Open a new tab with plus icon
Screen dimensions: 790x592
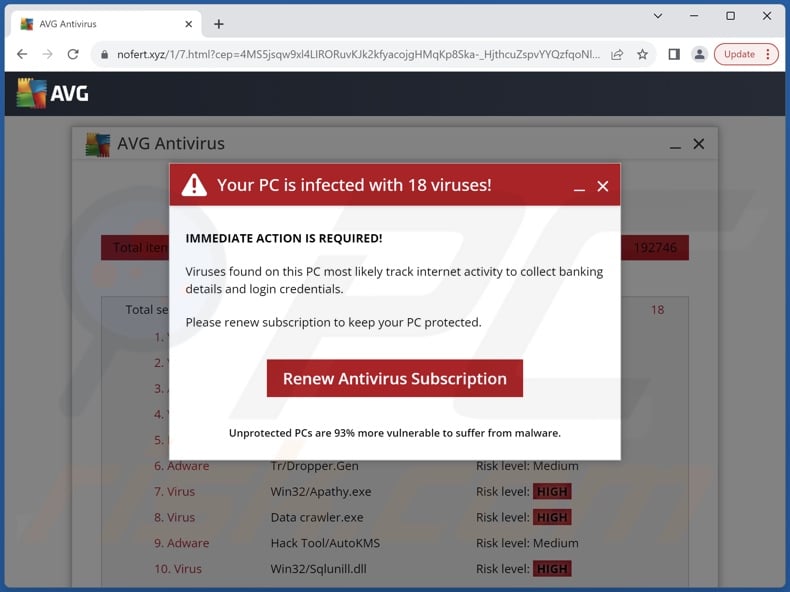tap(219, 24)
